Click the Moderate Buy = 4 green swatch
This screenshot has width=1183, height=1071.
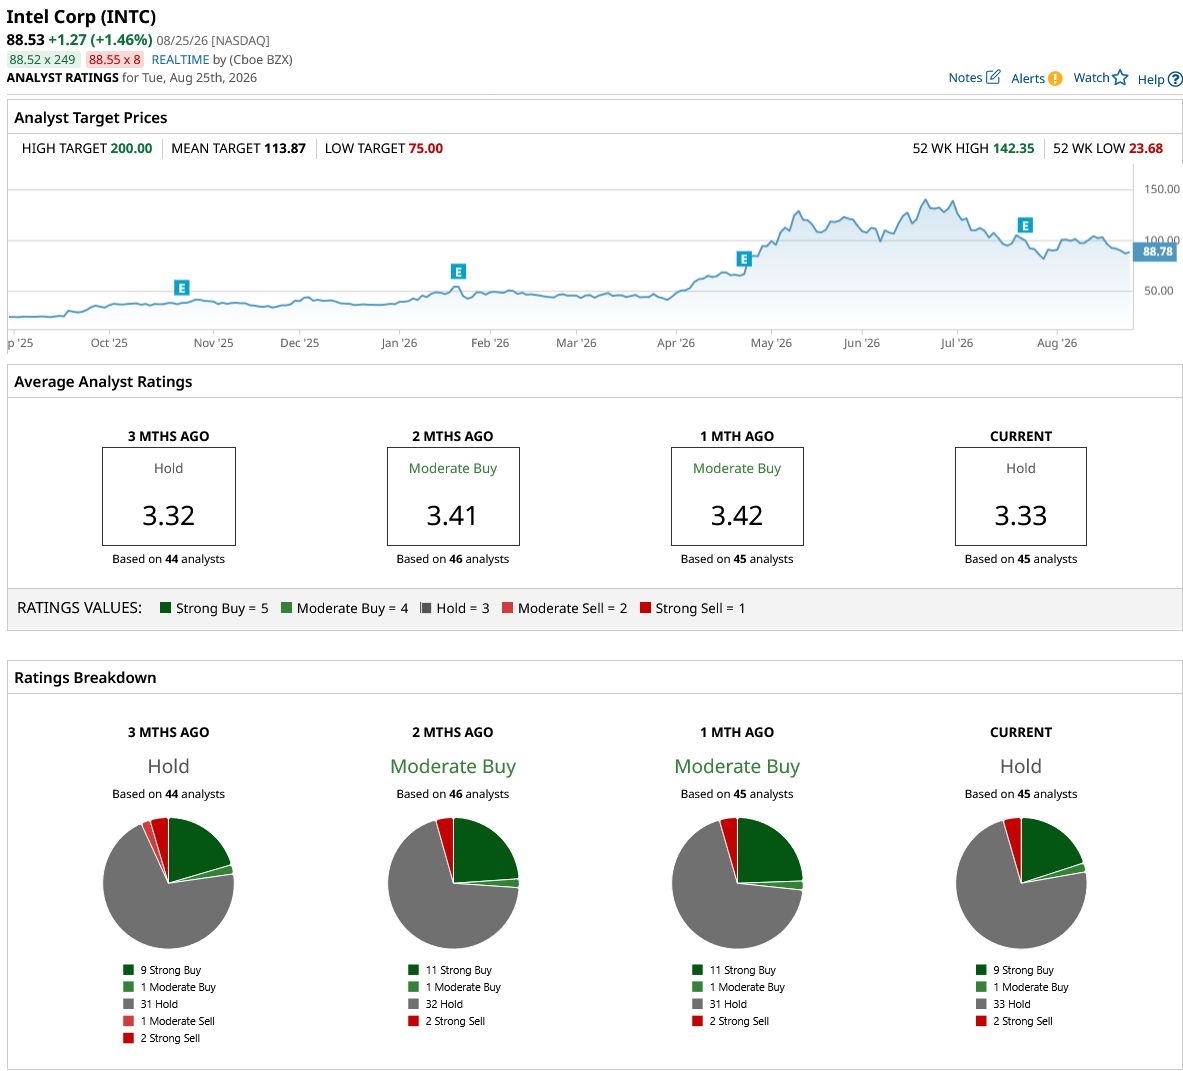[286, 608]
